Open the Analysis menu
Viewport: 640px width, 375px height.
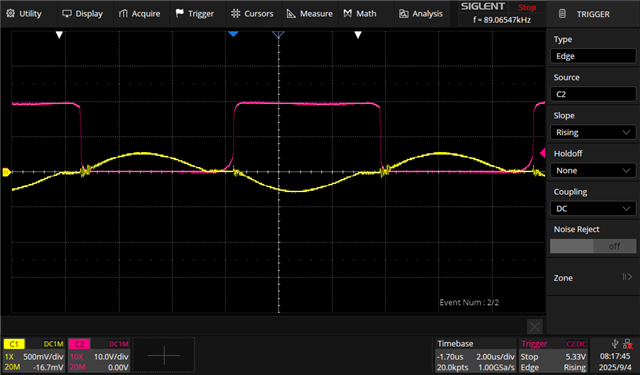[421, 13]
